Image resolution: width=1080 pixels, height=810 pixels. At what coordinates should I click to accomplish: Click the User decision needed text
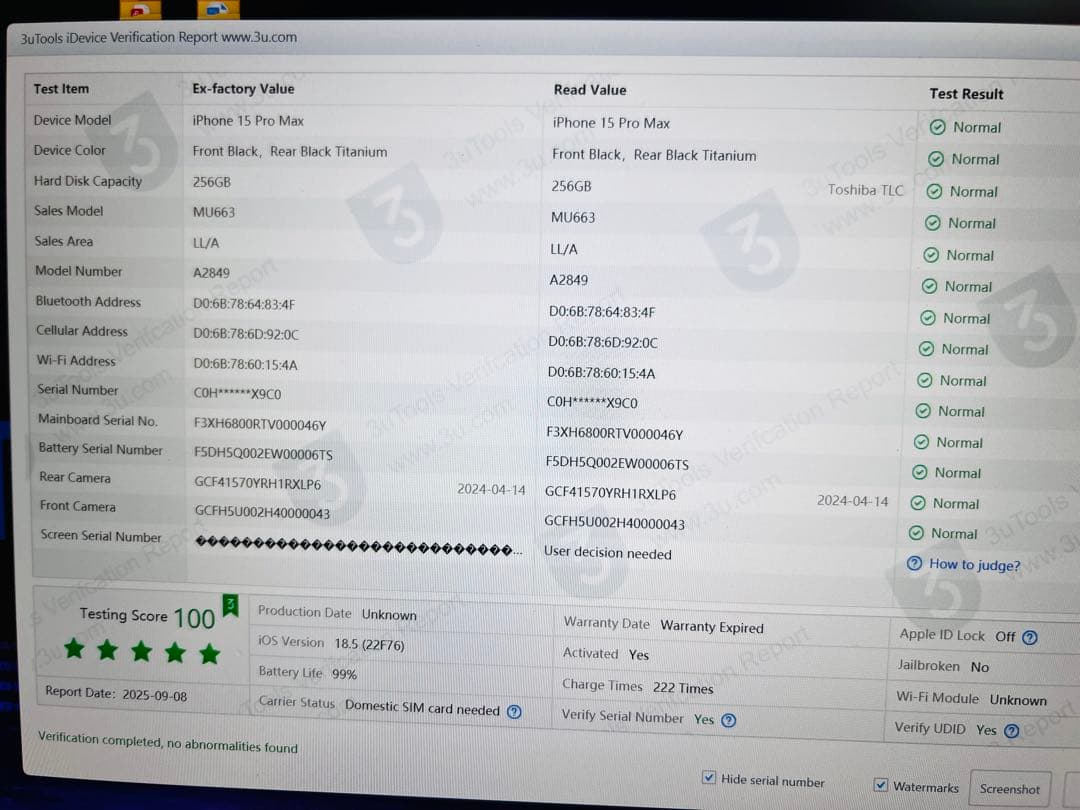(608, 553)
